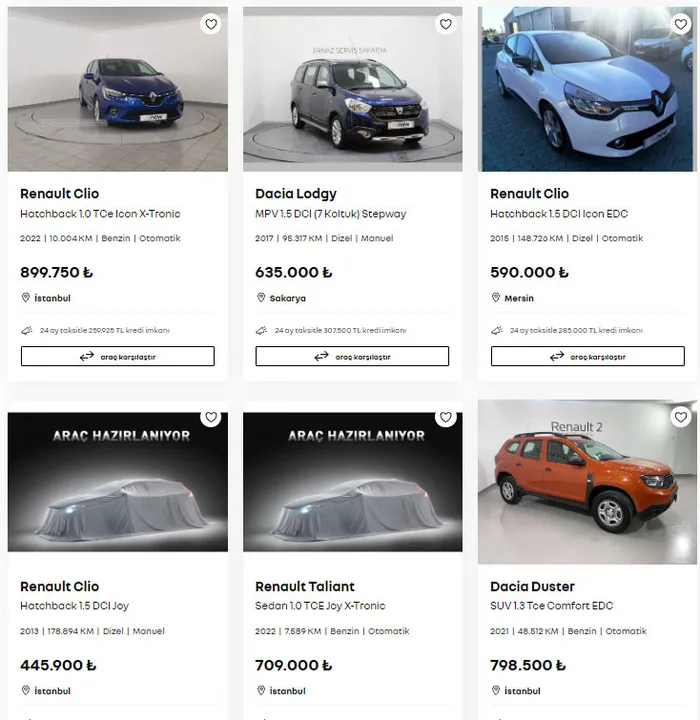This screenshot has width=700, height=720.
Task: Favorite the Renault Clio 1.5 DCI Joy listing
Action: [x=211, y=417]
